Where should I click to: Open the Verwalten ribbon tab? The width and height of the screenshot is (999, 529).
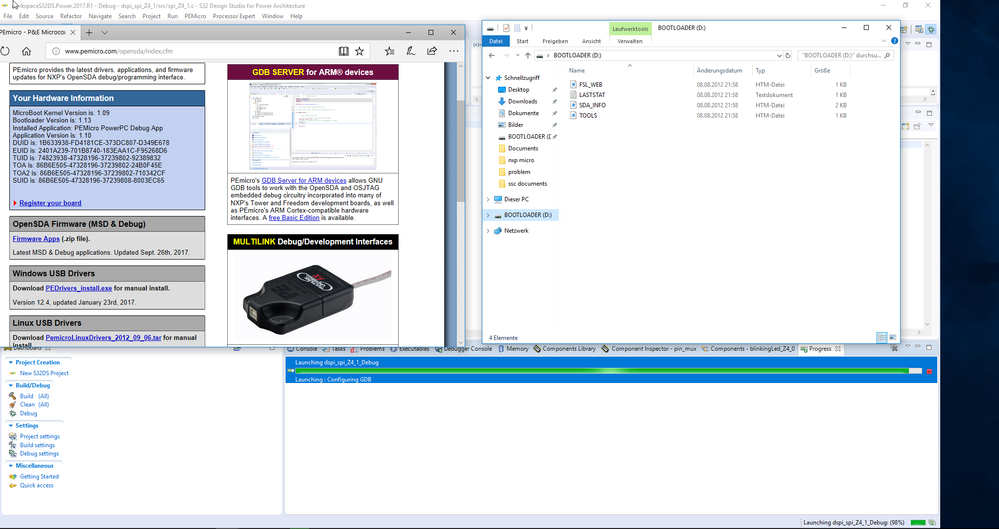[x=629, y=41]
